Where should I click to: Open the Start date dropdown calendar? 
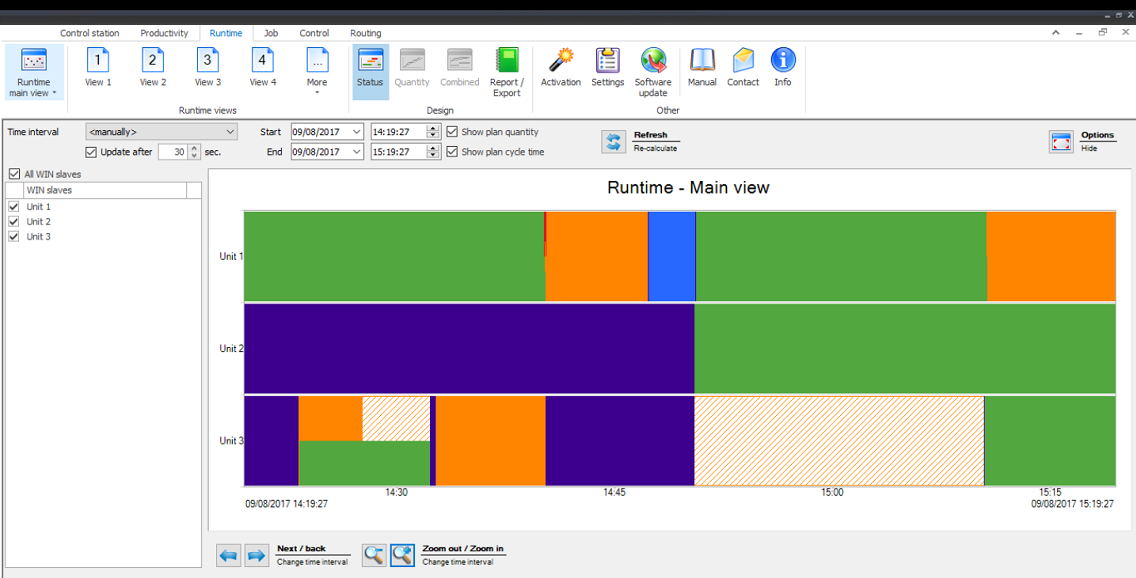[x=357, y=132]
